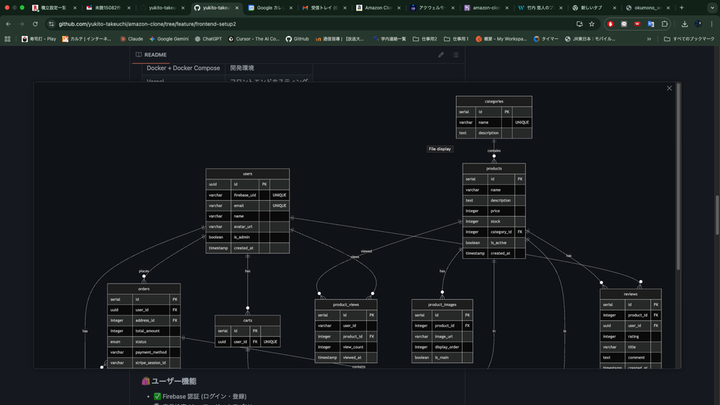The image size is (720, 405).
Task: Open the Chrome downloads icon
Action: click(683, 22)
